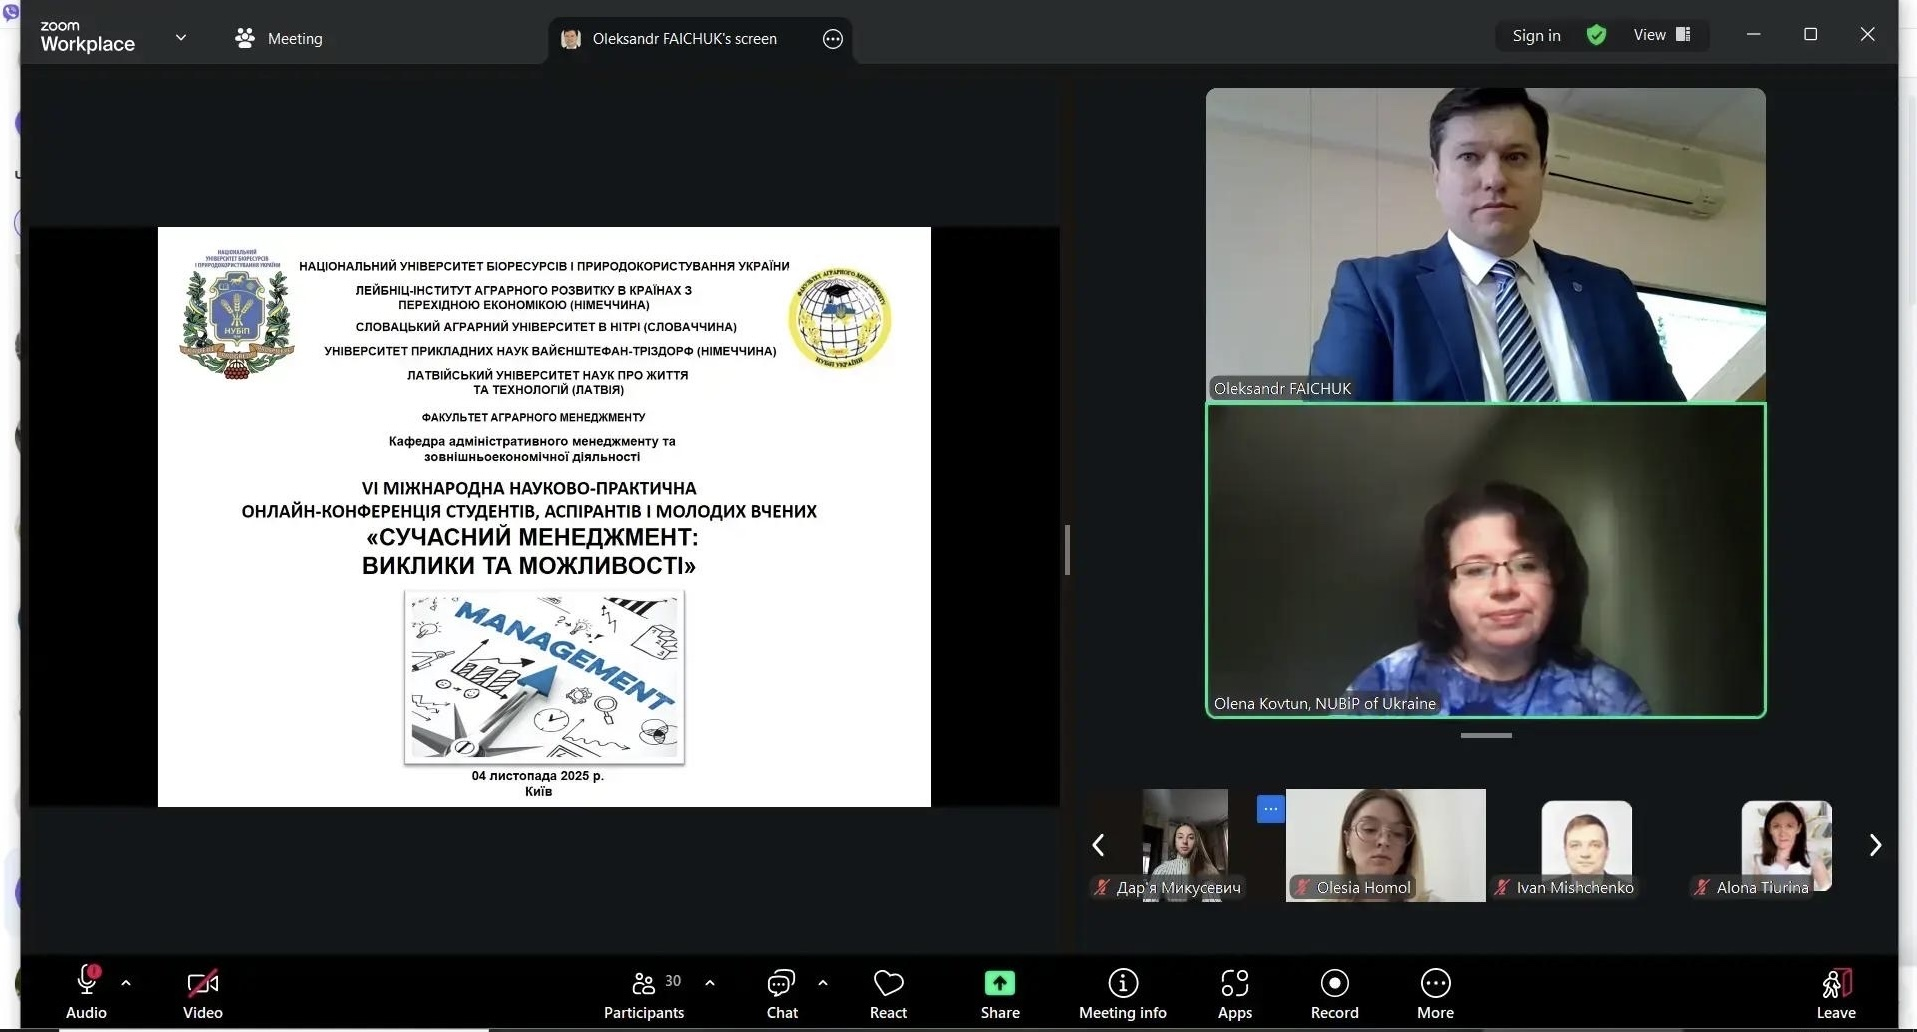
Task: Maximize the Zoom meeting window
Action: [1810, 34]
